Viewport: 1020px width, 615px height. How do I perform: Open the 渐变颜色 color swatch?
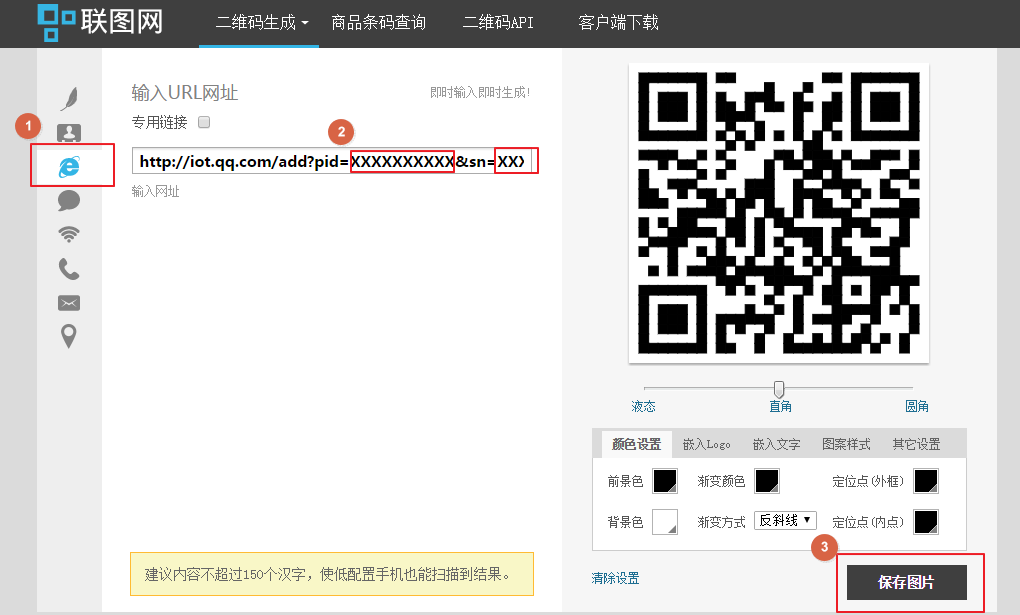(x=767, y=482)
